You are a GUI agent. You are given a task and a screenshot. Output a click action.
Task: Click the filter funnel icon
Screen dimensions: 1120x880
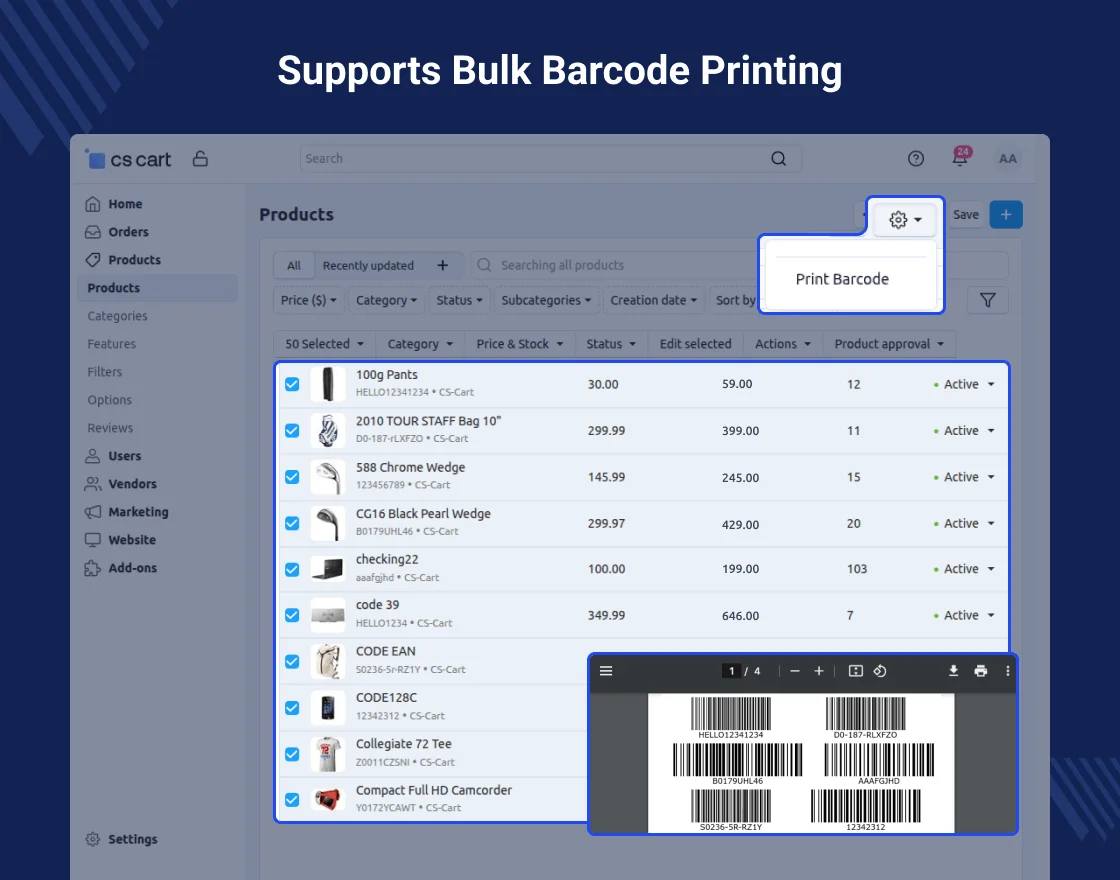(987, 300)
